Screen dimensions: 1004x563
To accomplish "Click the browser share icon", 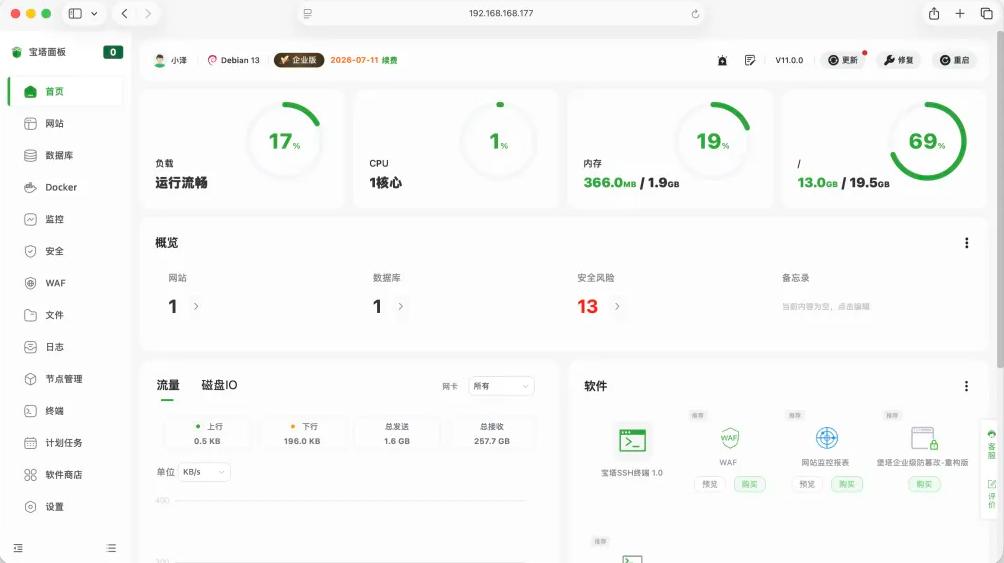I will point(934,13).
